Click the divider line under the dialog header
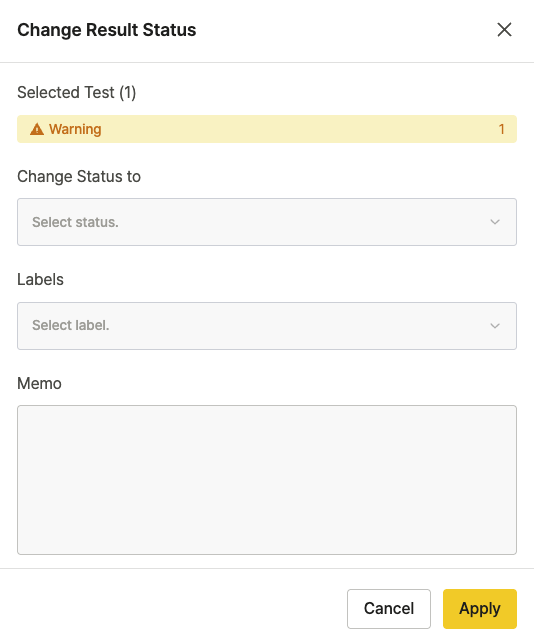 (267, 62)
